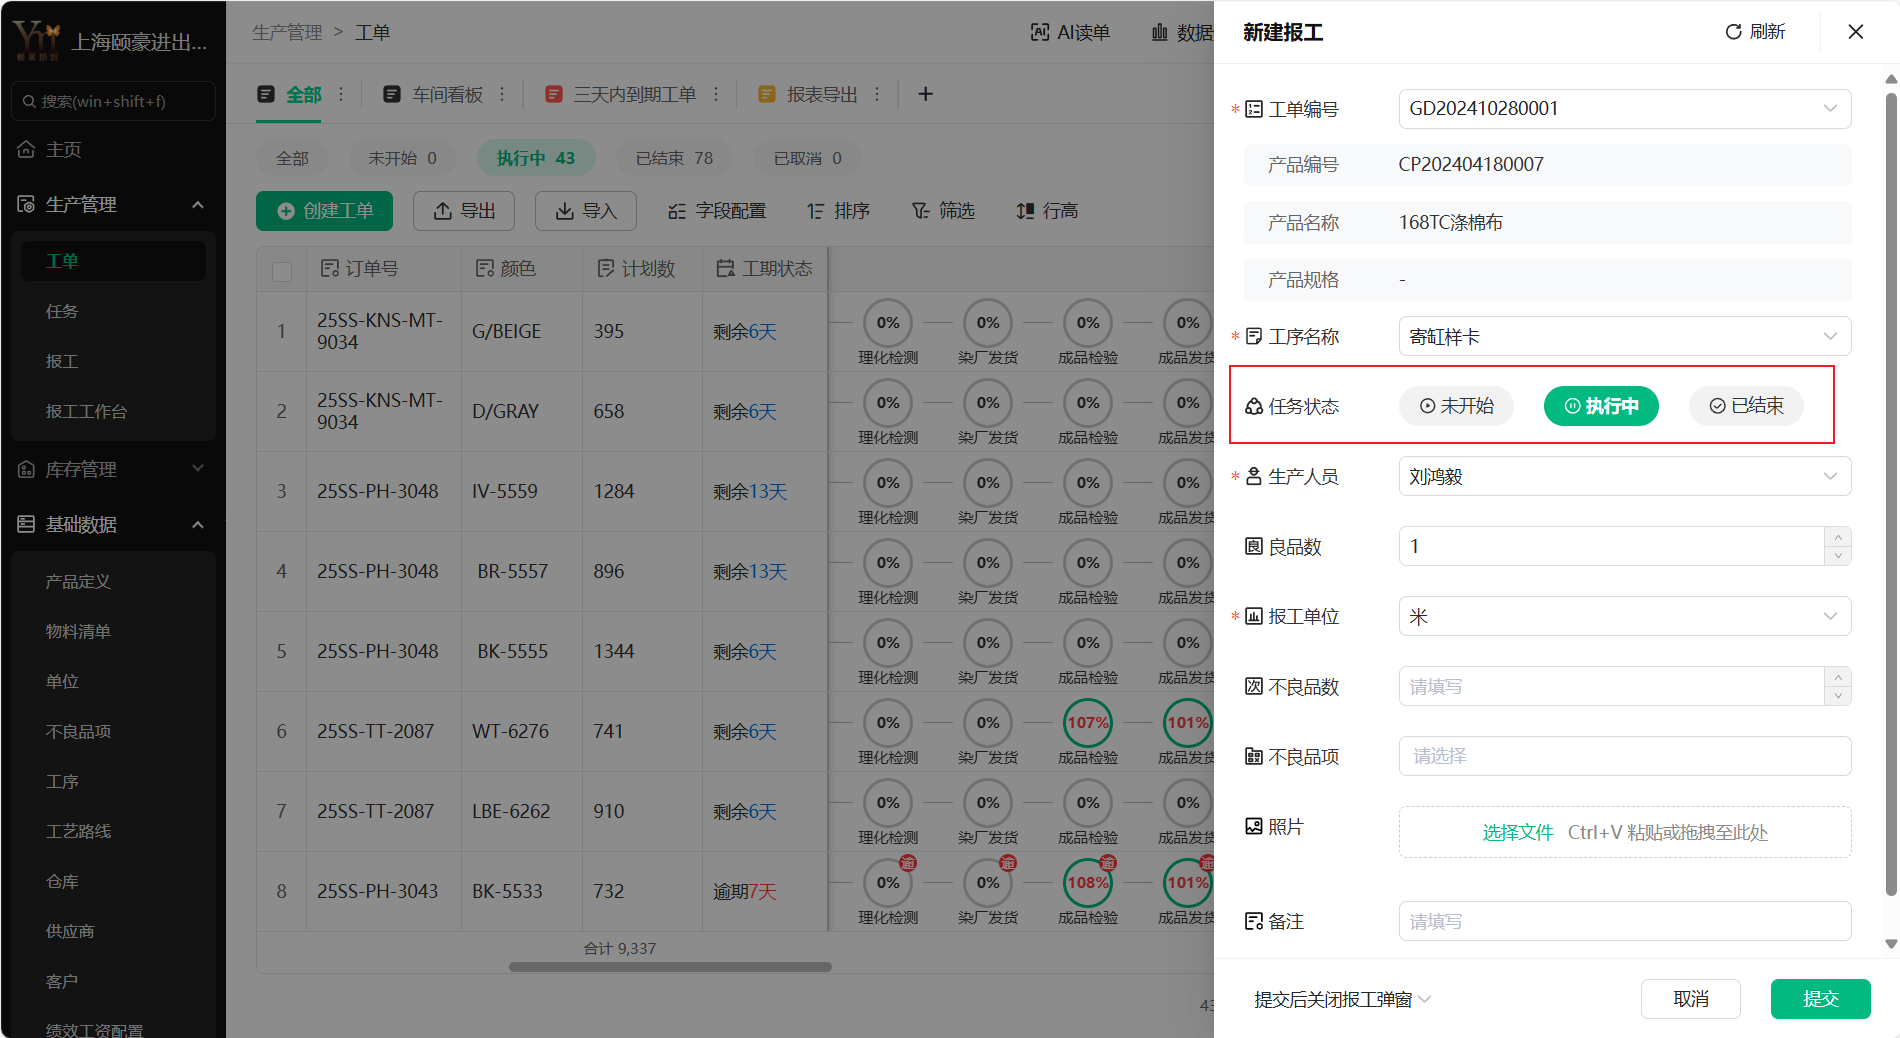This screenshot has width=1900, height=1038.
Task: Open 报工工作台 in the sidebar
Action: tap(86, 411)
